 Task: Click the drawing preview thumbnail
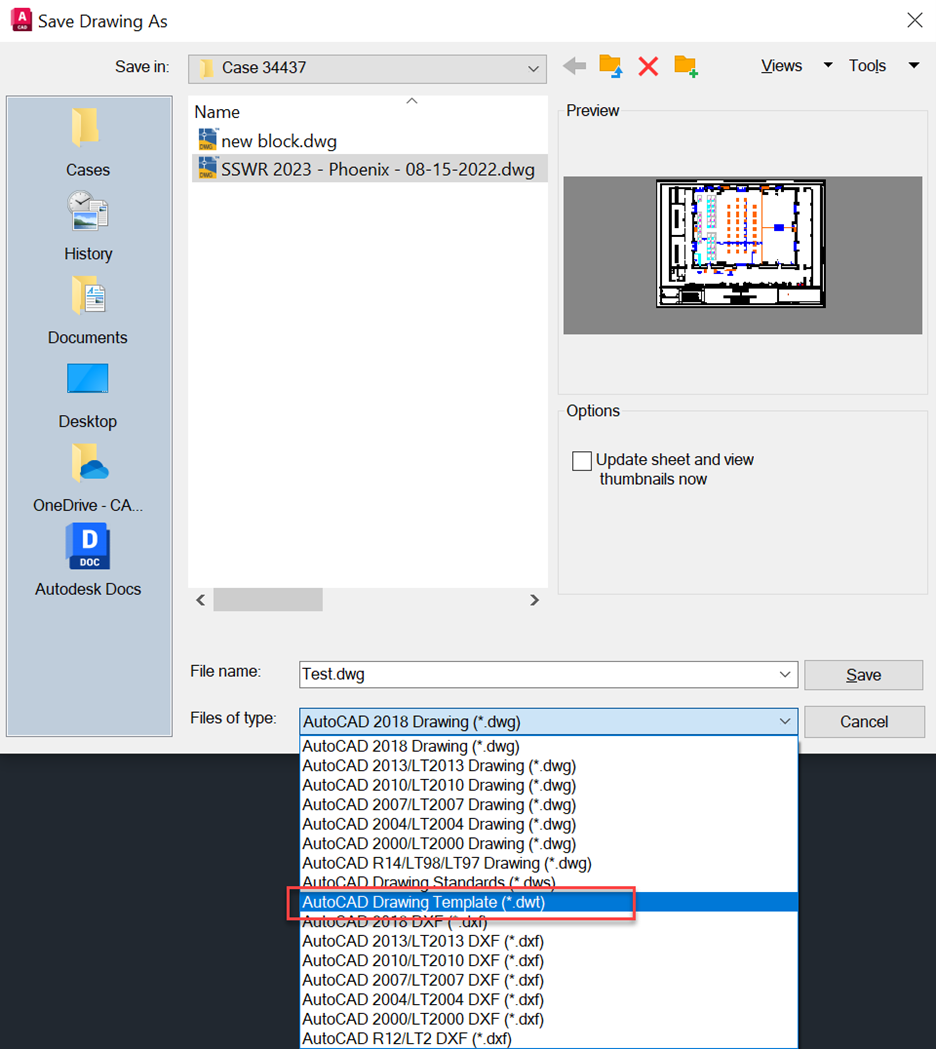coord(741,244)
